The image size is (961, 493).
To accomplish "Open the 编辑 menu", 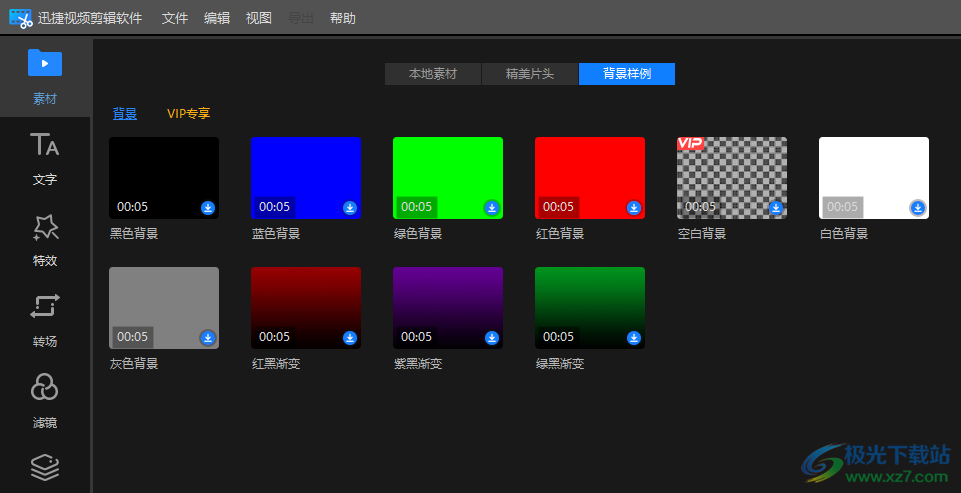I will point(217,18).
